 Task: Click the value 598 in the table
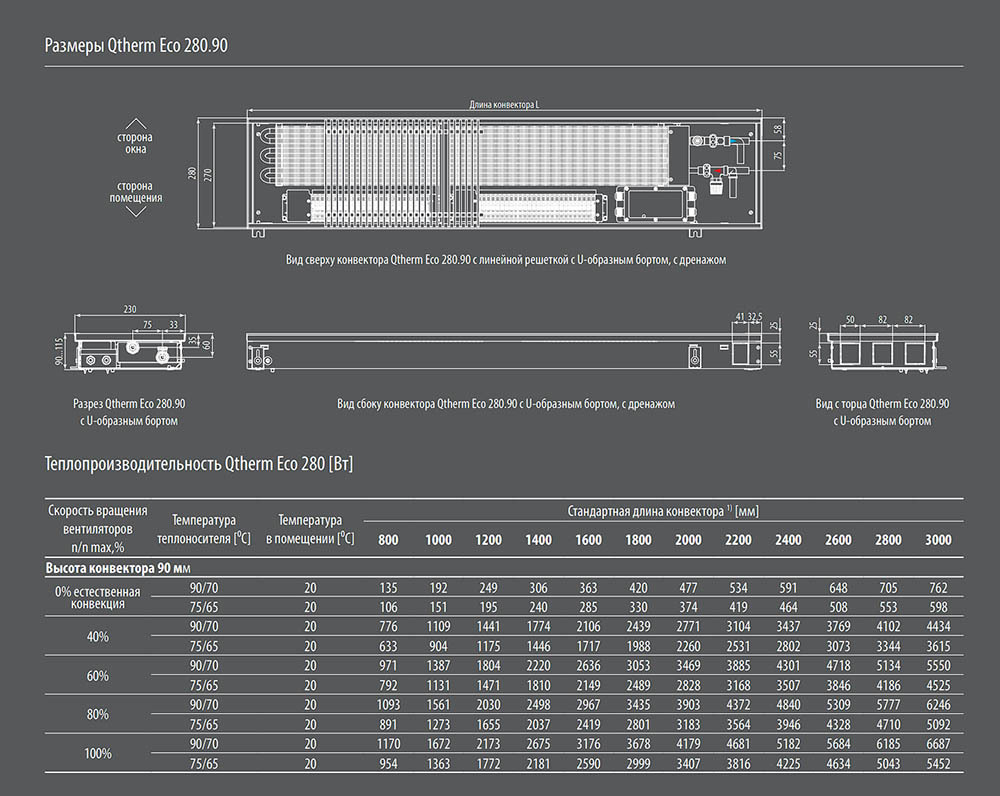click(938, 607)
